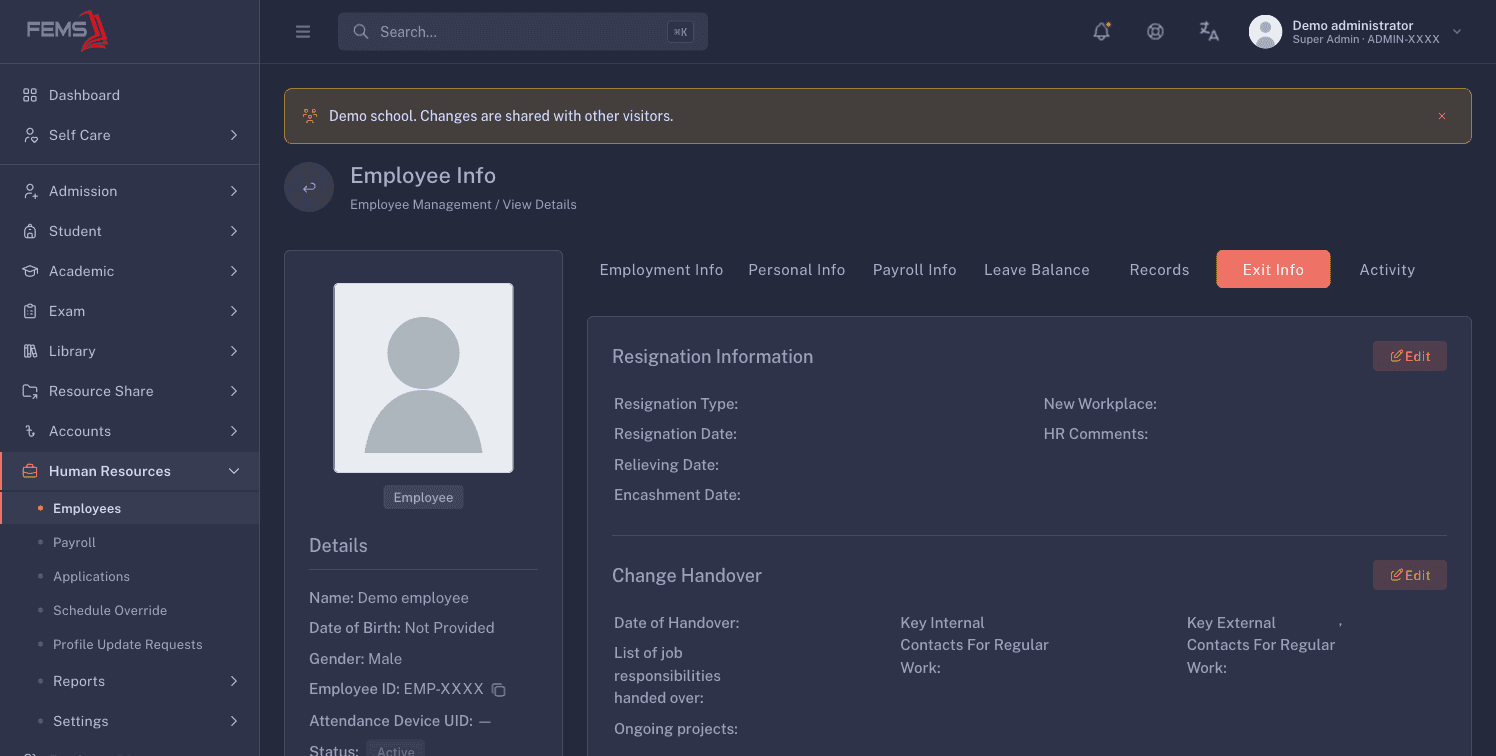The height and width of the screenshot is (756, 1496).
Task: Edit the Change Handover section
Action: click(1410, 575)
